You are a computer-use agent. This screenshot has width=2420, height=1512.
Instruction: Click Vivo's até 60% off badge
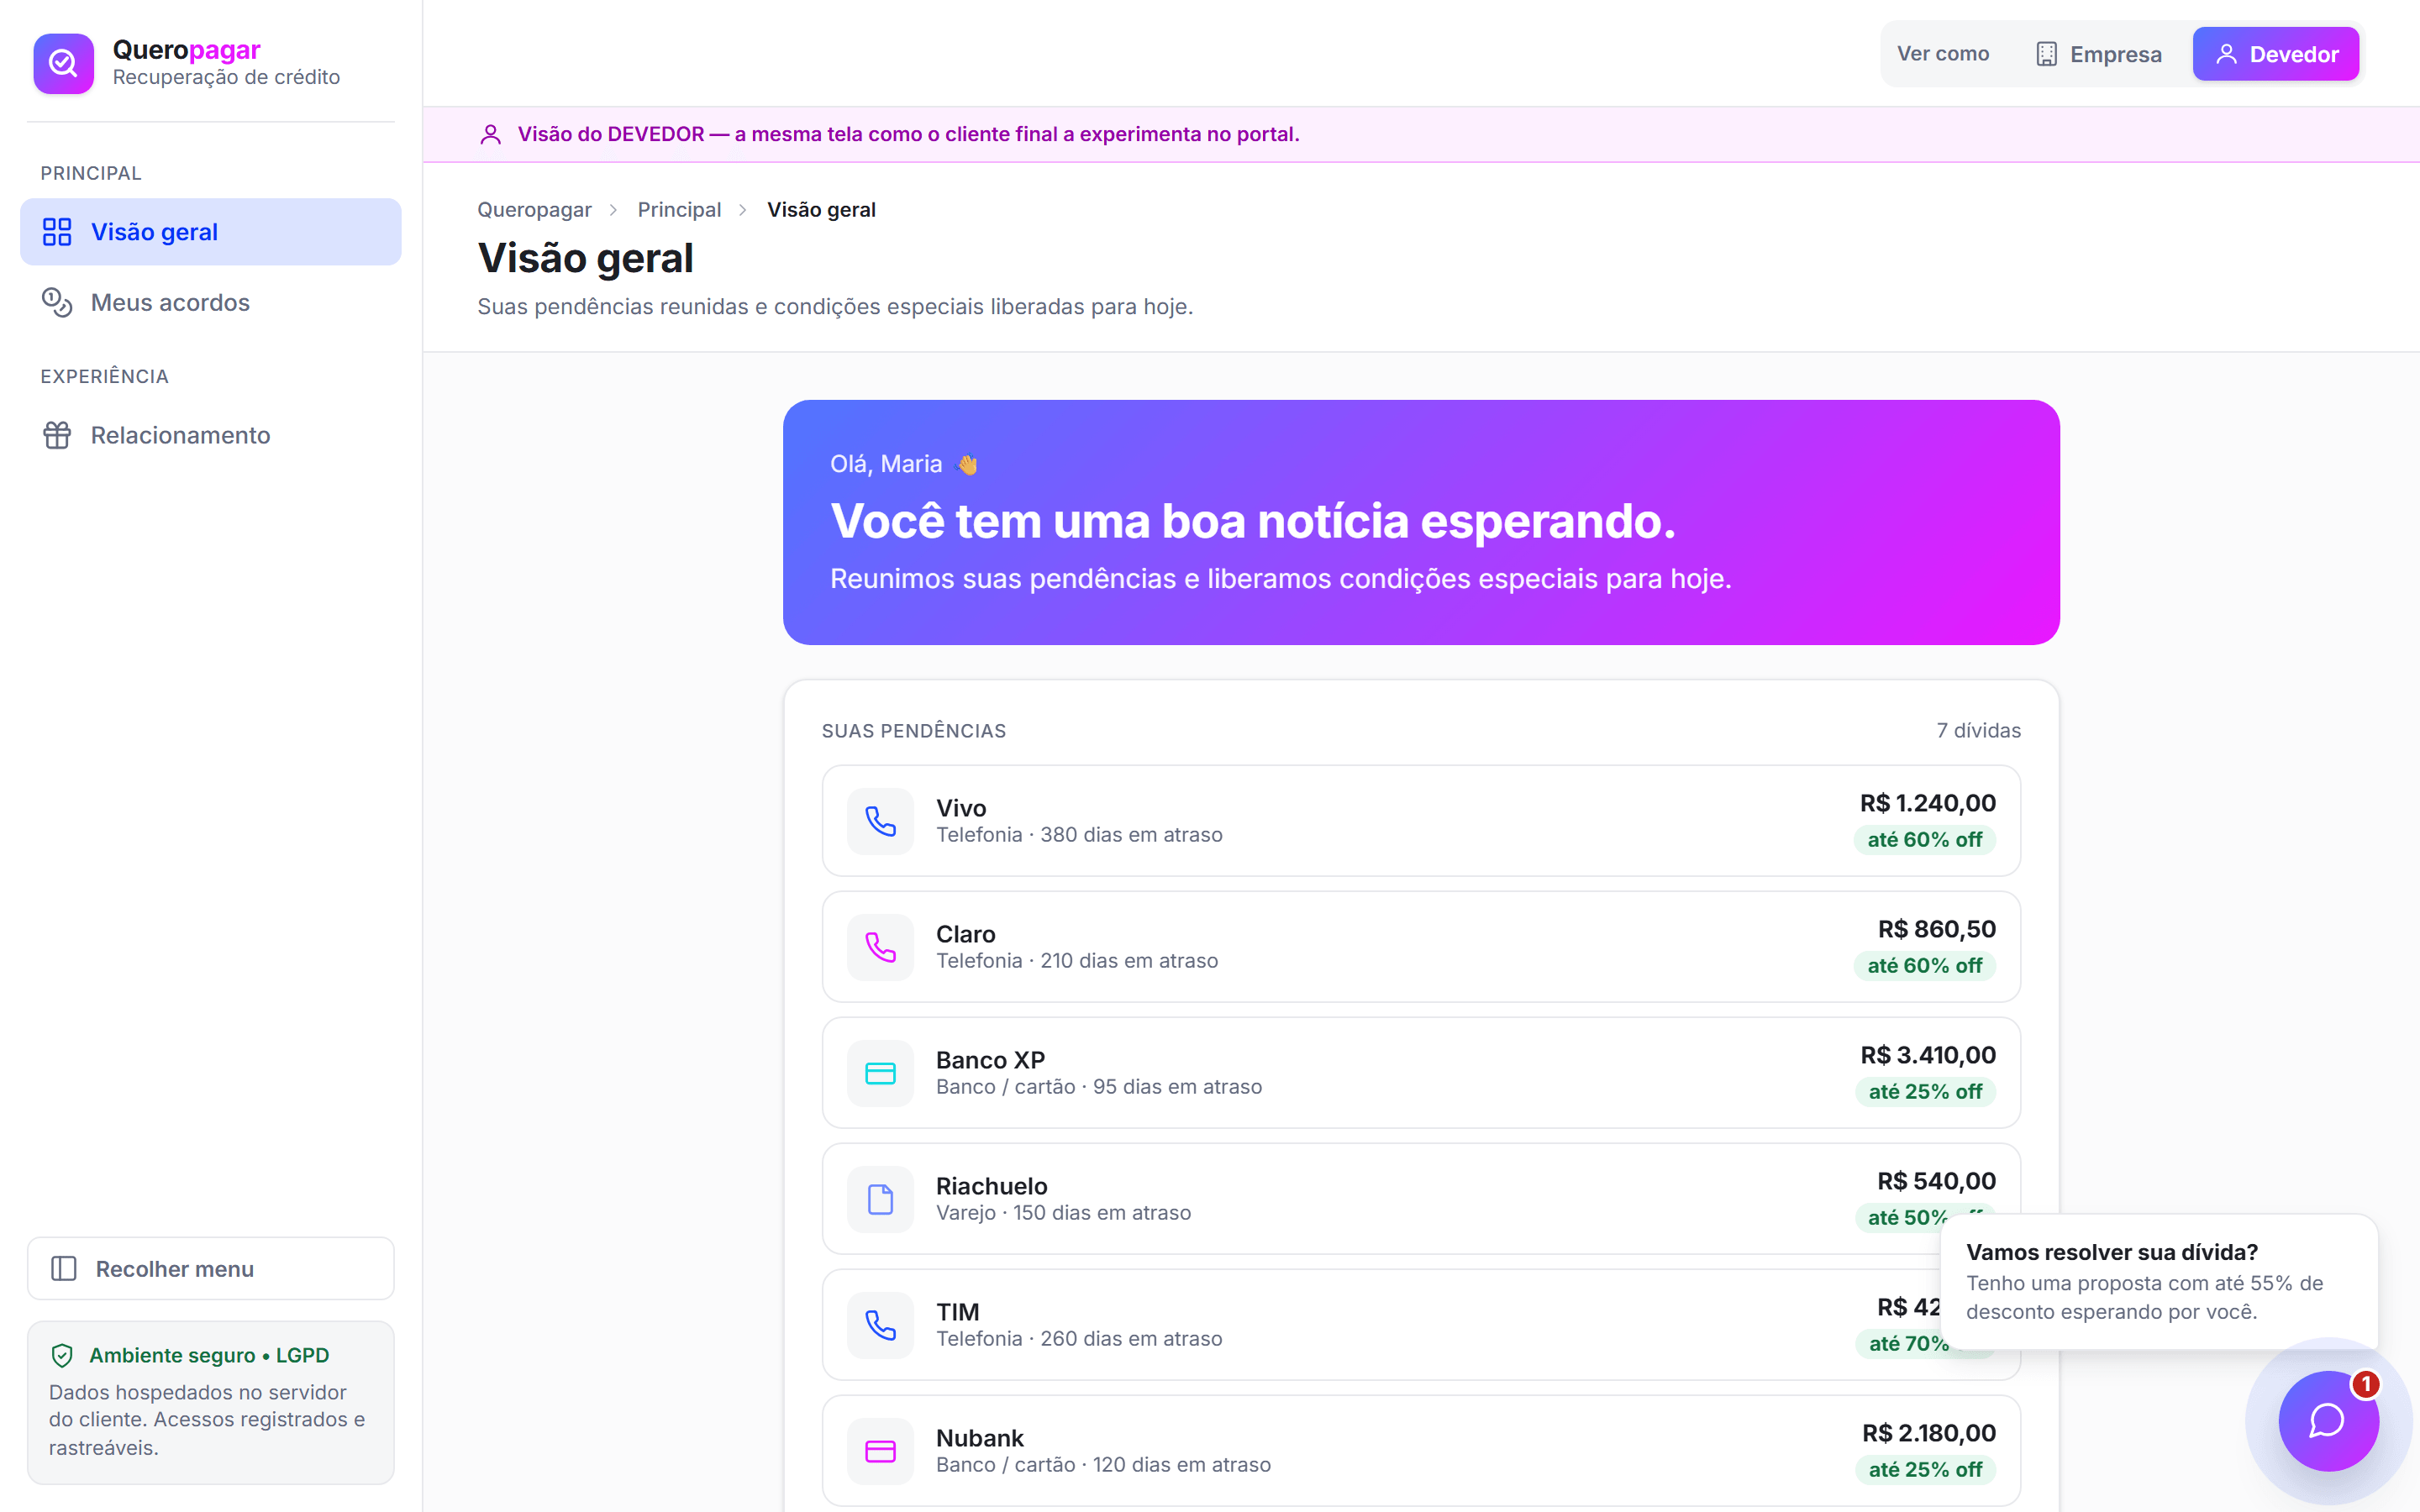click(x=1925, y=840)
